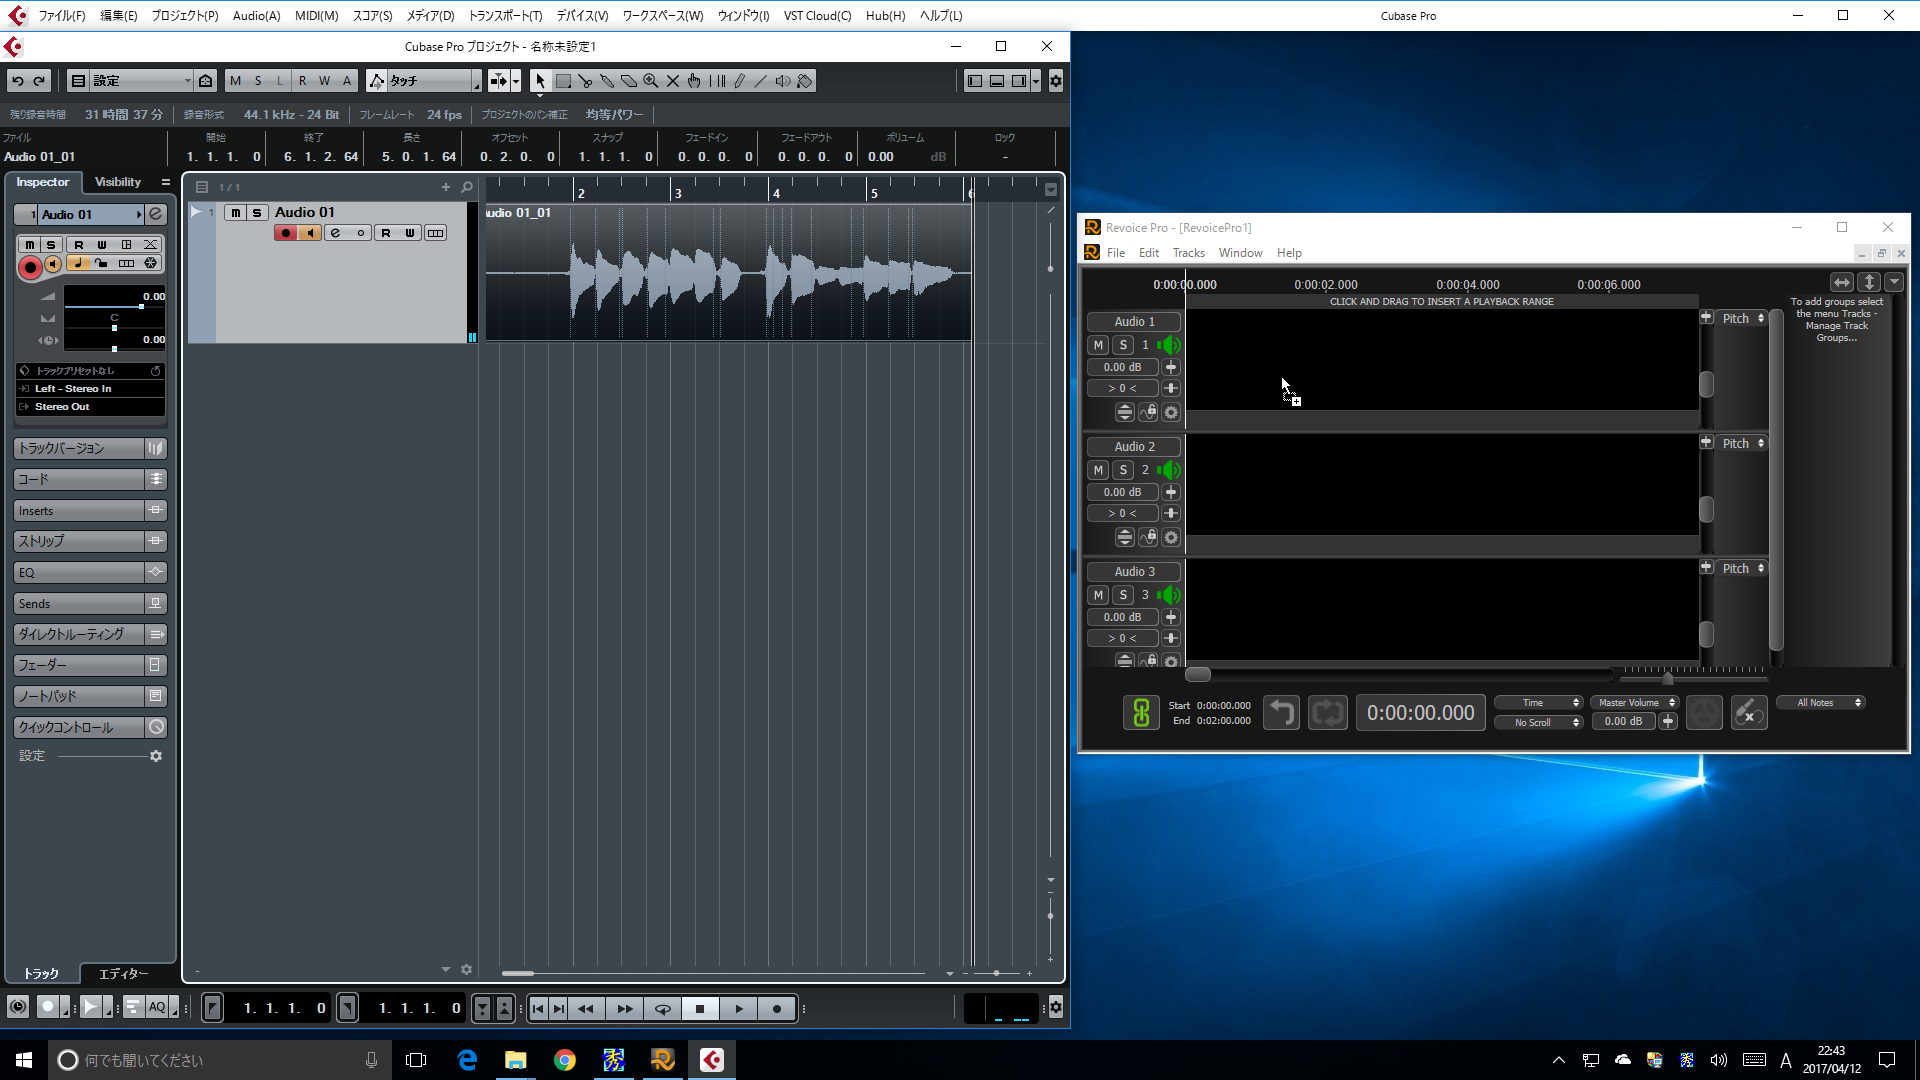The width and height of the screenshot is (1920, 1080).
Task: Select the Object Selection arrow tool
Action: 540,81
